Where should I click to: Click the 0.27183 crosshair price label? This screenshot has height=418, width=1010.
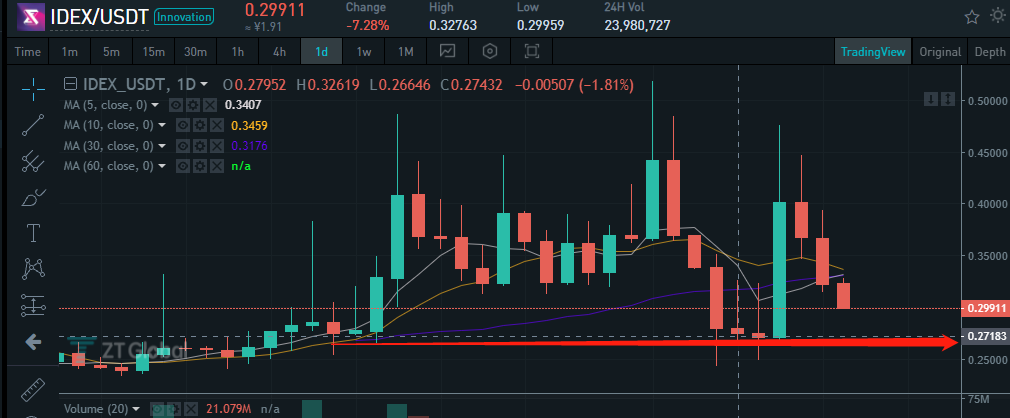click(x=984, y=336)
